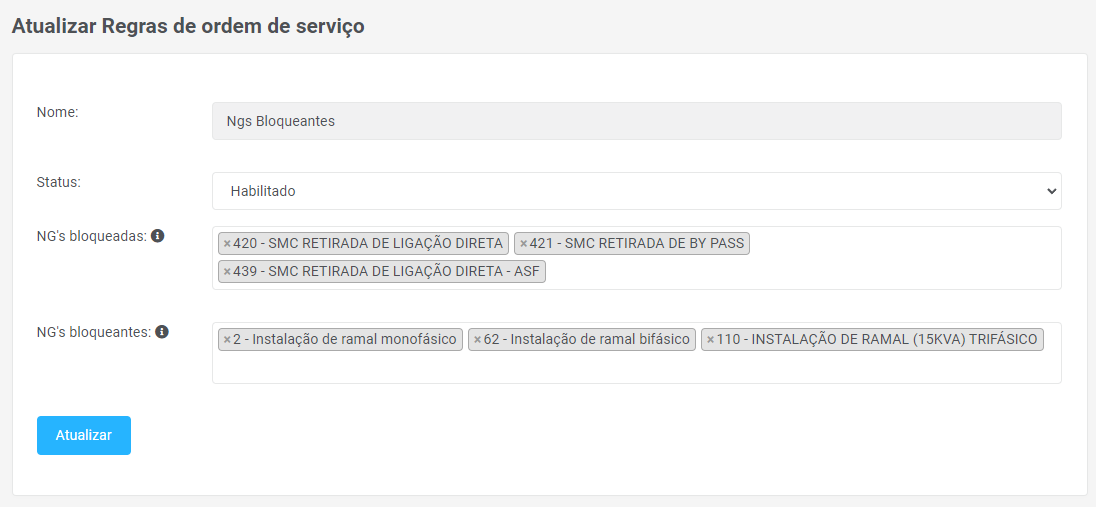Click the Status label
Viewport: 1096px width, 507px height.
(58, 182)
